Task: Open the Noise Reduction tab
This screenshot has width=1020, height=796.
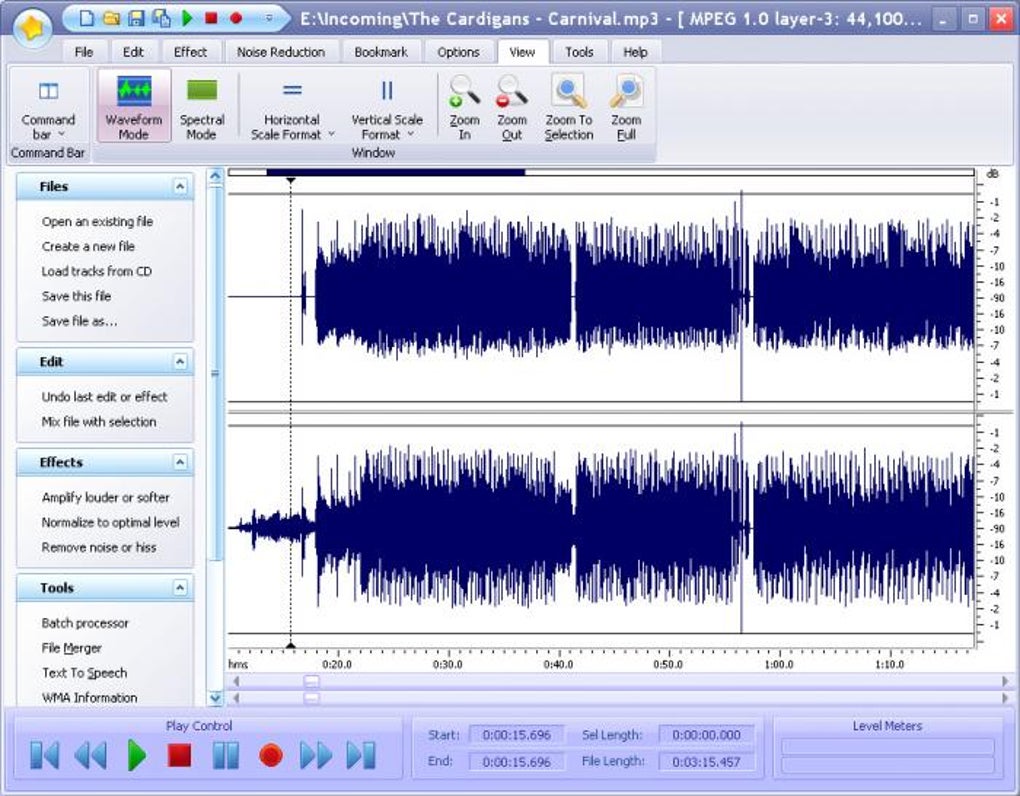Action: point(281,52)
